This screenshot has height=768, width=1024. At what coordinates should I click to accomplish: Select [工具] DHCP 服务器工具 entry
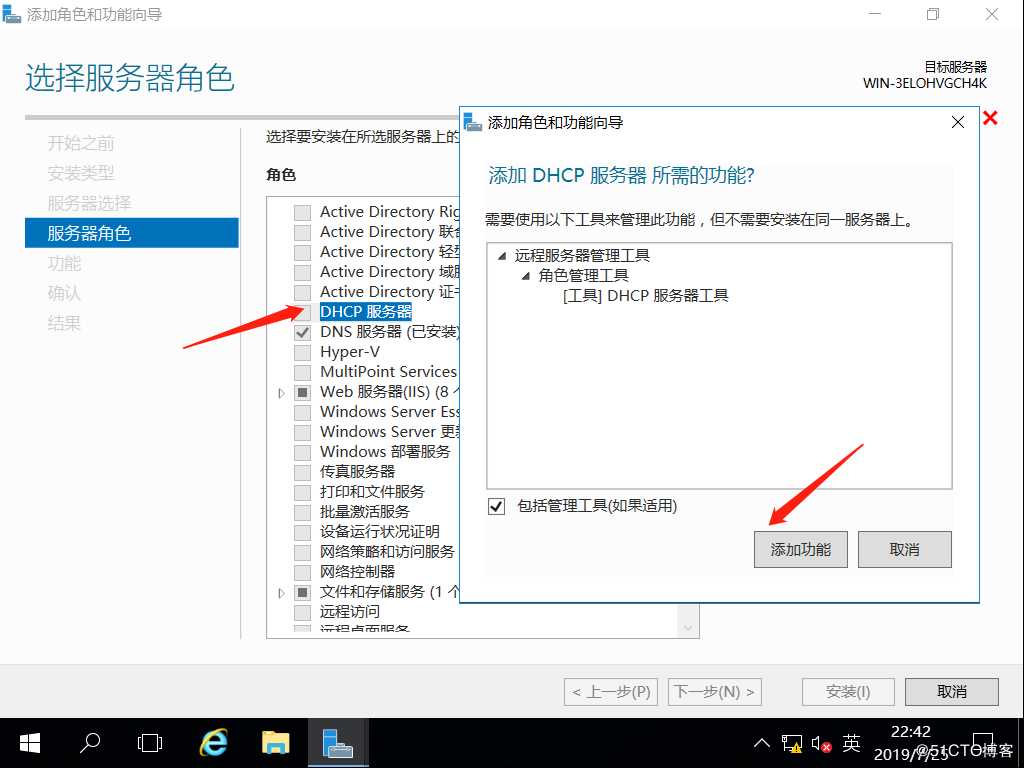point(645,296)
